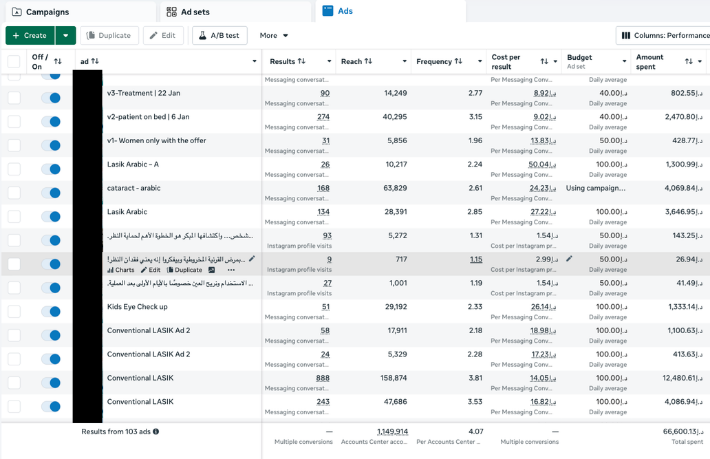Toggle the v2-patient on bed ad switch

[x=51, y=121]
